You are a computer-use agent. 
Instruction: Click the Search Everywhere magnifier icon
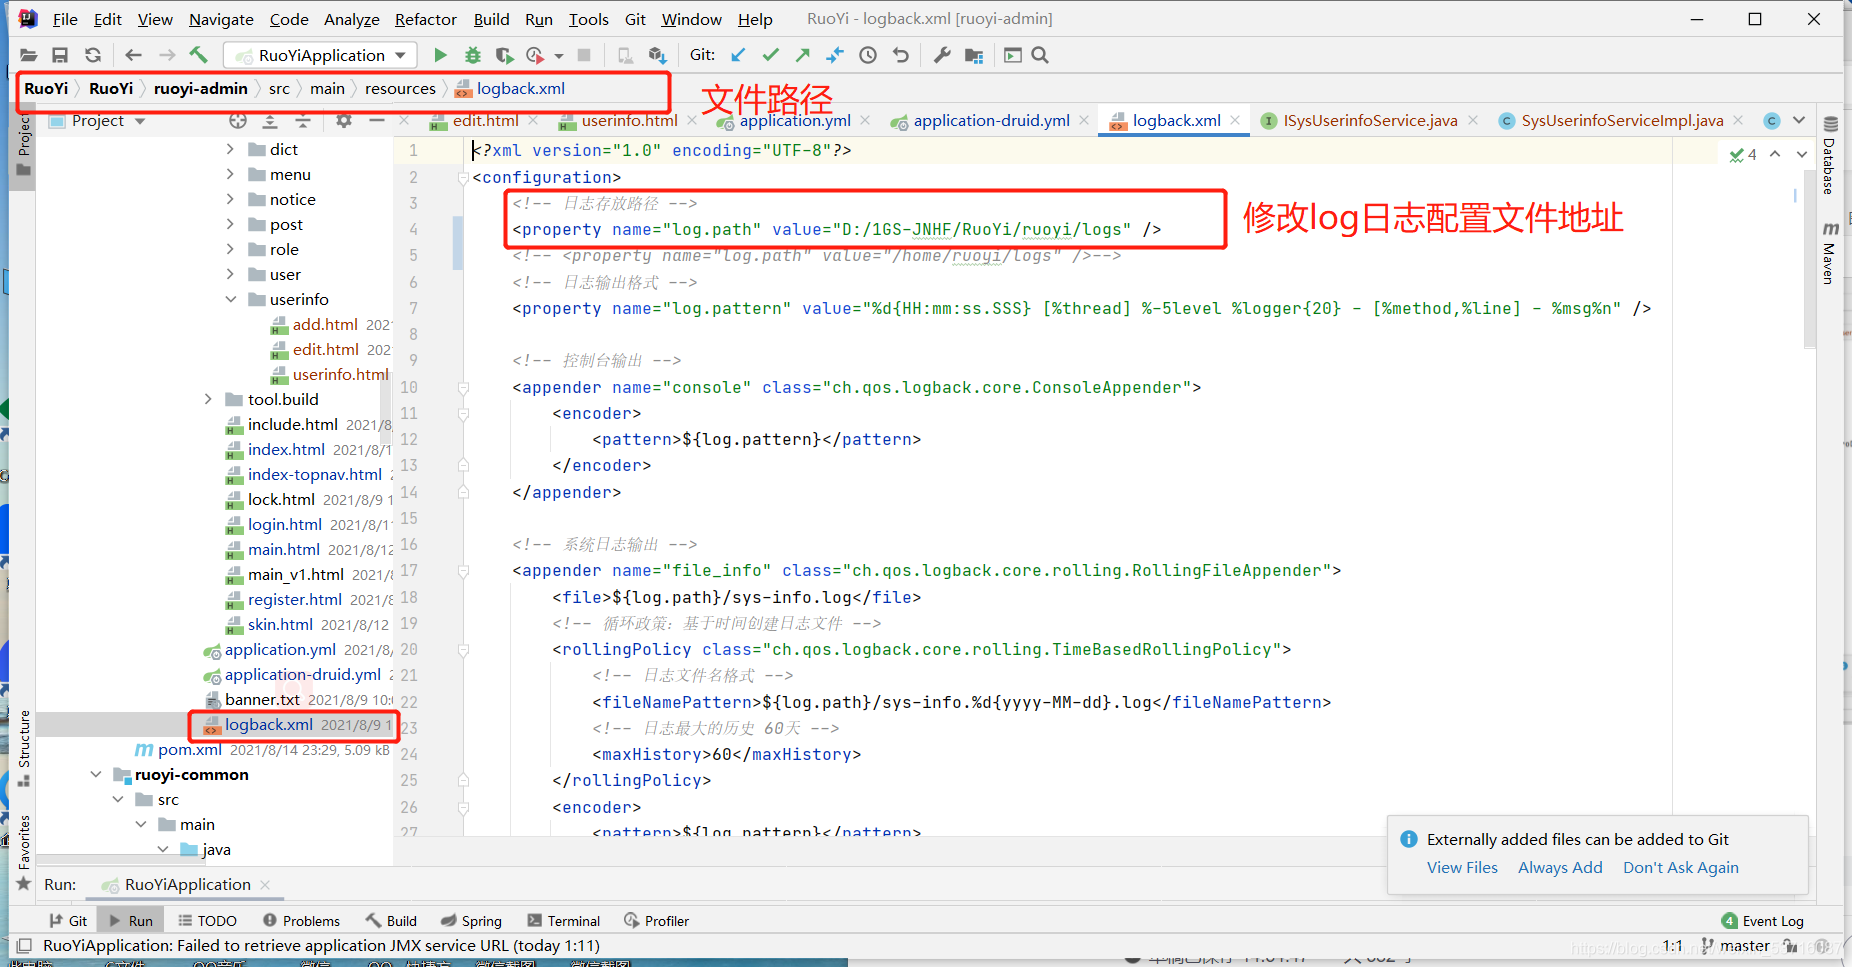pos(1040,55)
